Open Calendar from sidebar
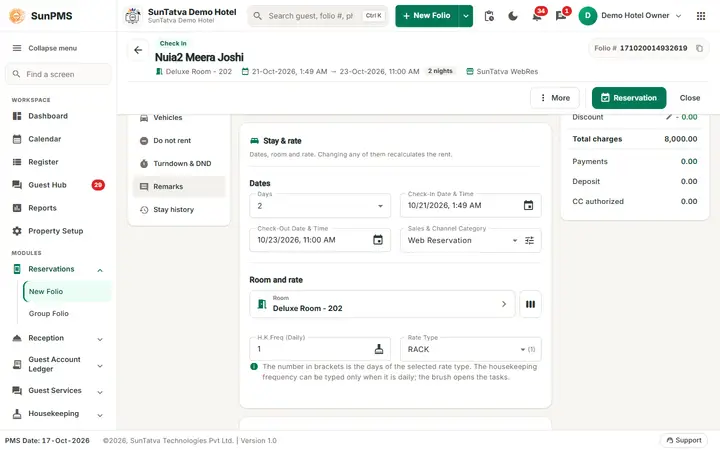This screenshot has width=720, height=450. tap(45, 139)
